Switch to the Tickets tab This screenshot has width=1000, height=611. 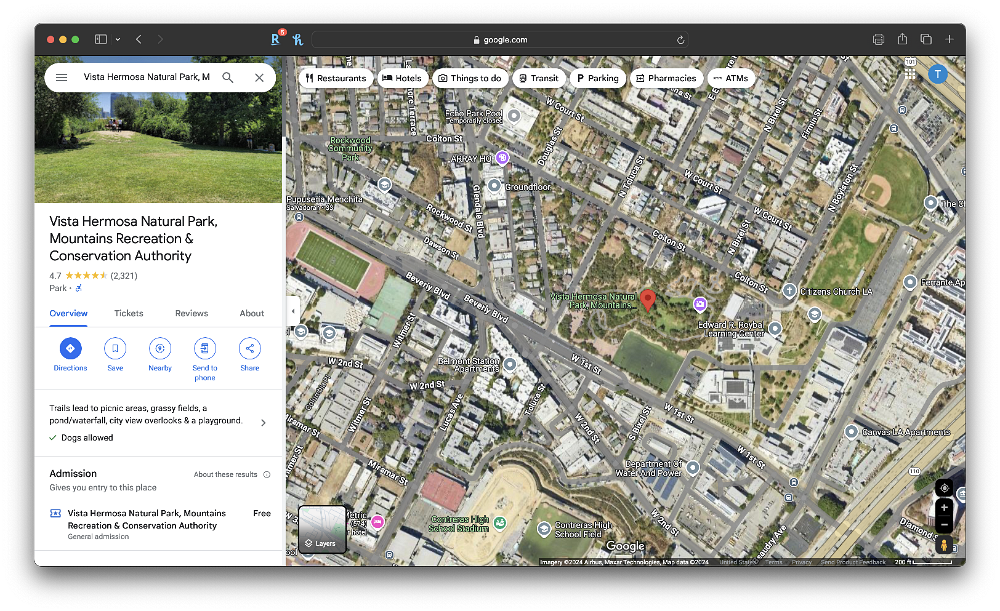[129, 313]
